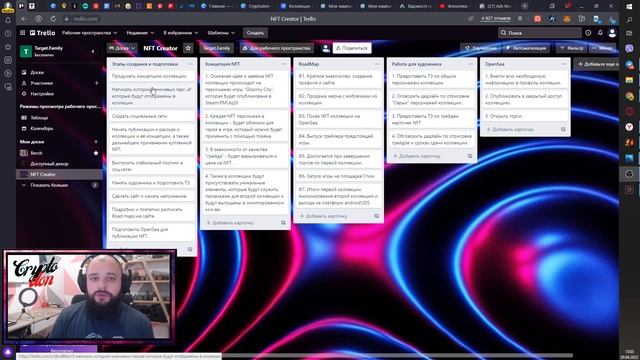Screen dimensions: 640x360
Task: Select the NFT Creator board in sidebar
Action: pos(59,174)
